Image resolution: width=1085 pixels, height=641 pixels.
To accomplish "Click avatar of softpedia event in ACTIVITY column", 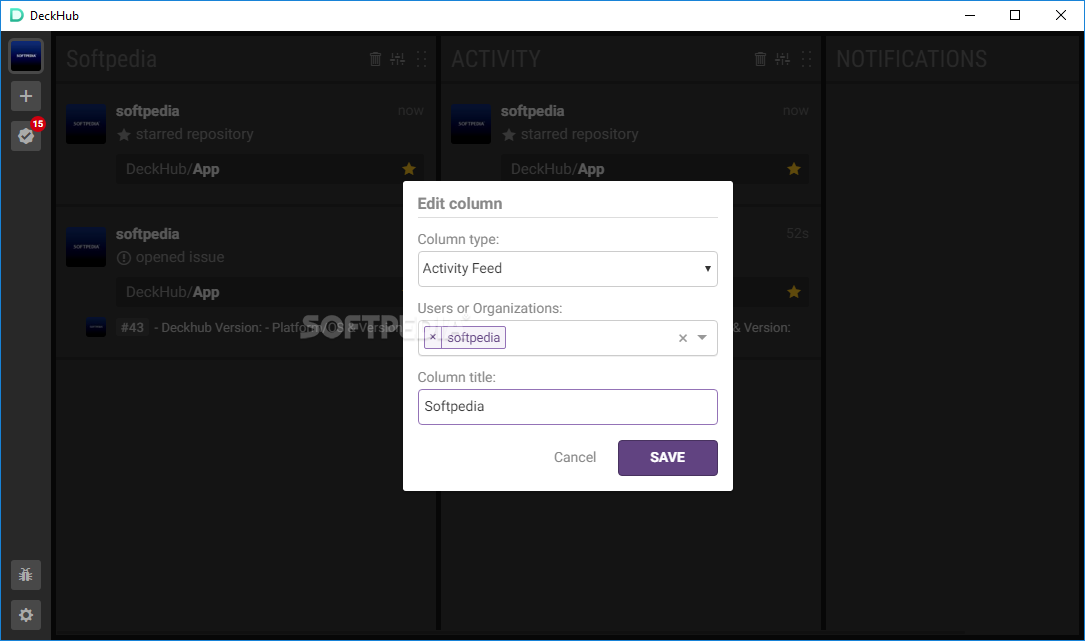I will (471, 124).
